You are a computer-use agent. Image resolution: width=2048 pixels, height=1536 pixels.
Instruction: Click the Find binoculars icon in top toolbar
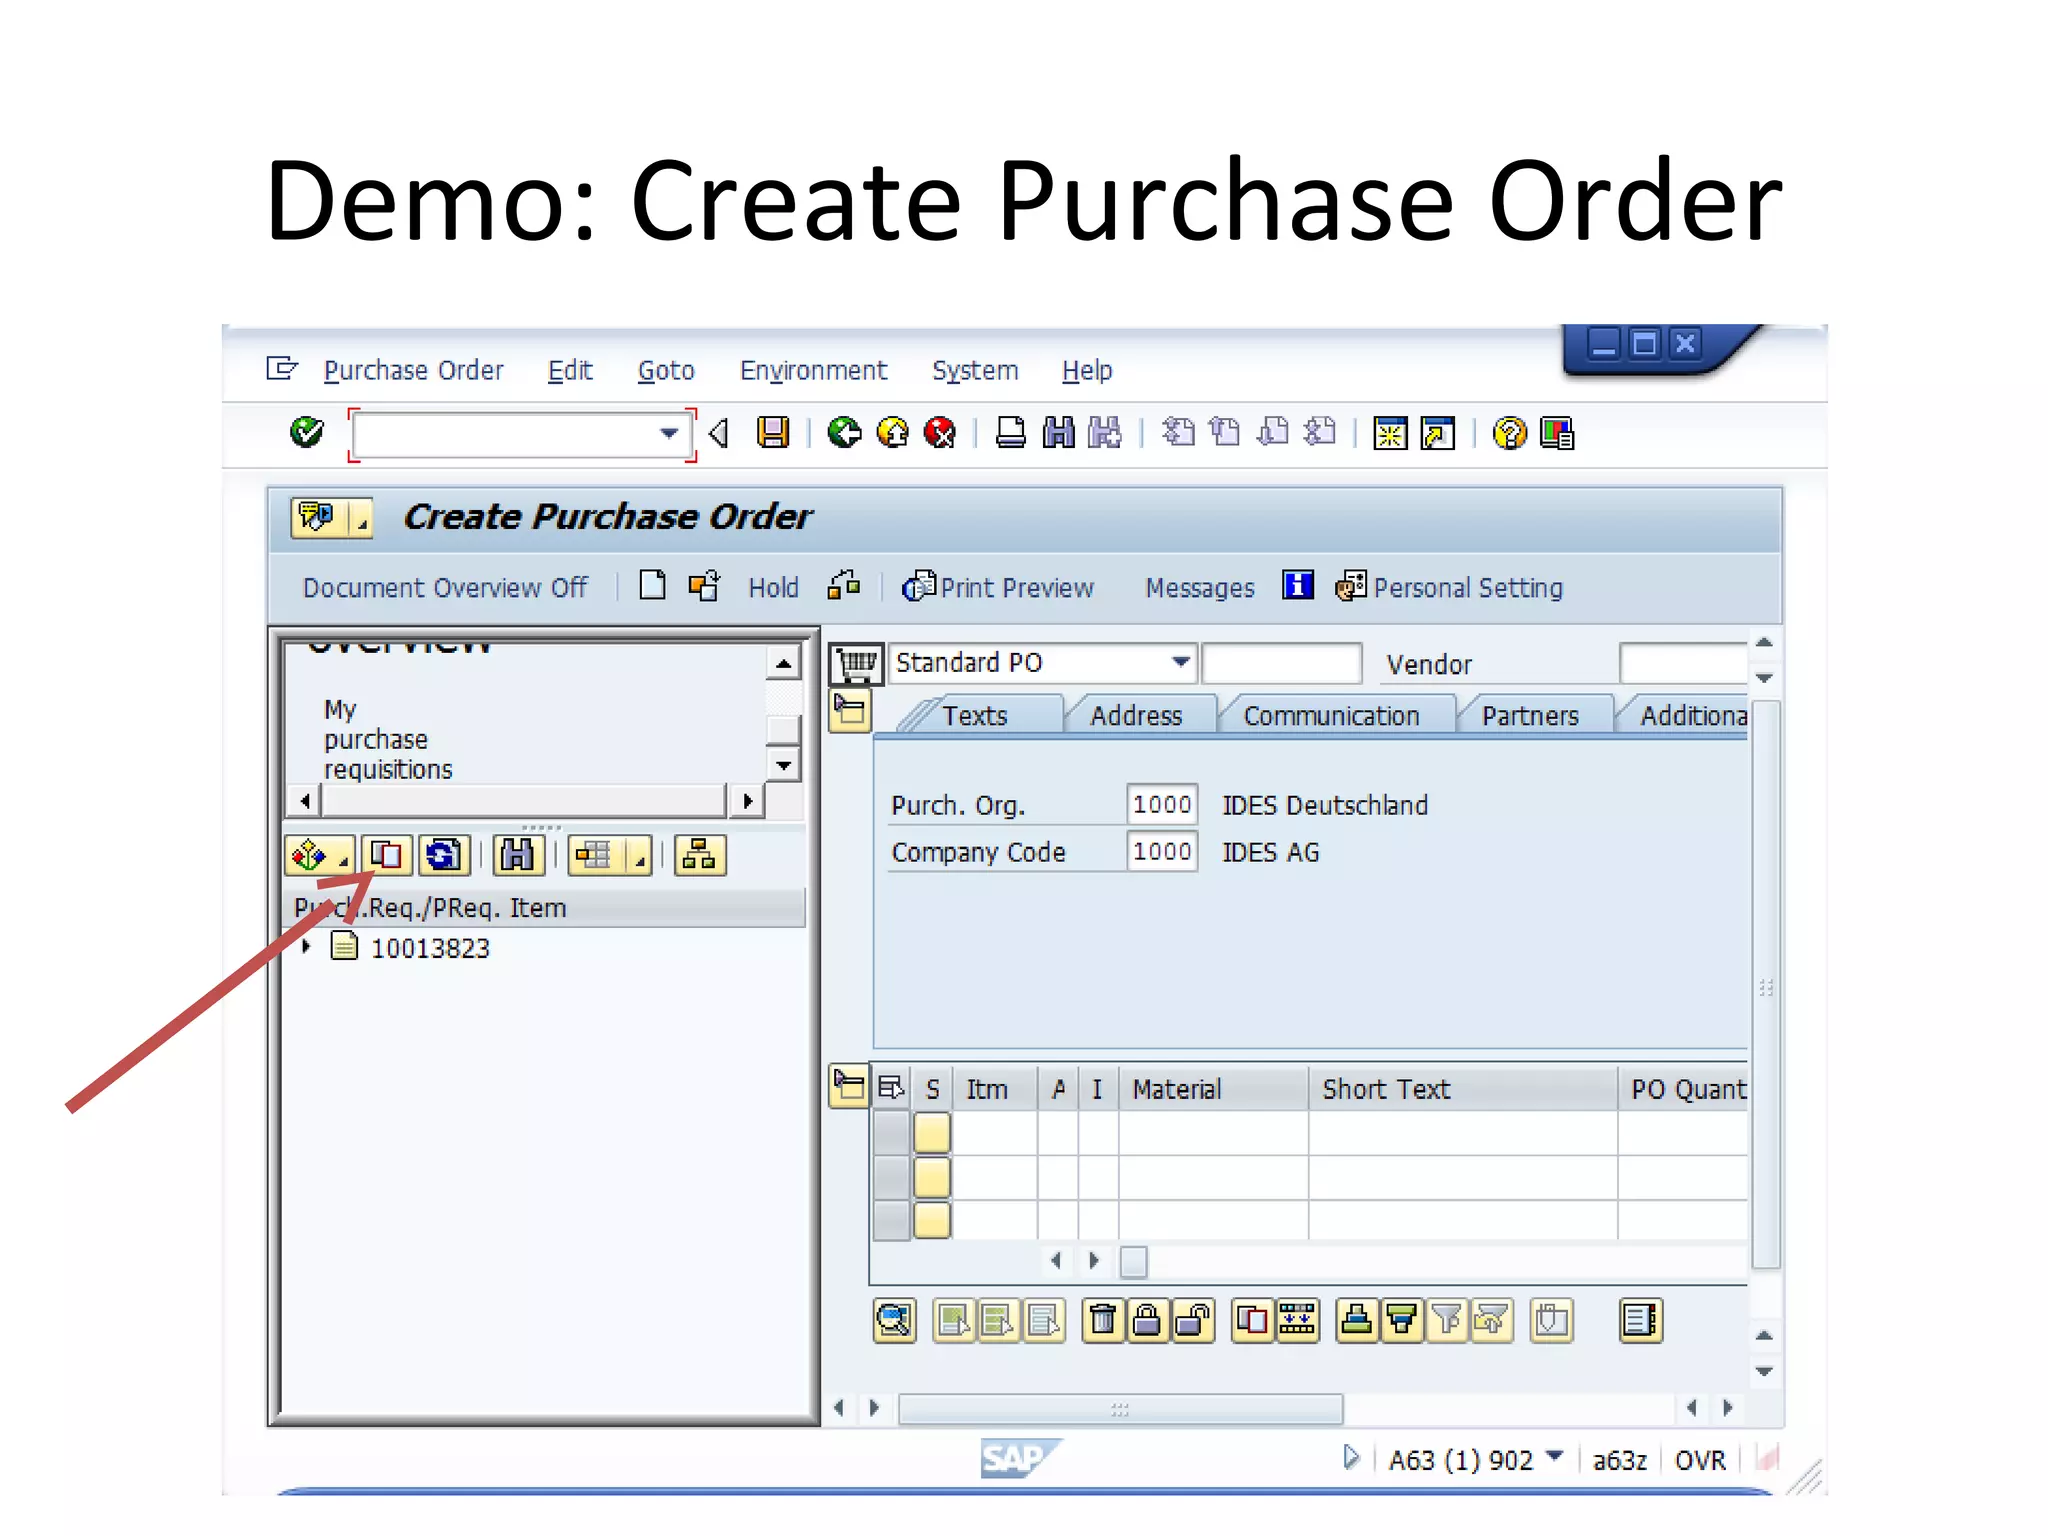tap(1058, 433)
